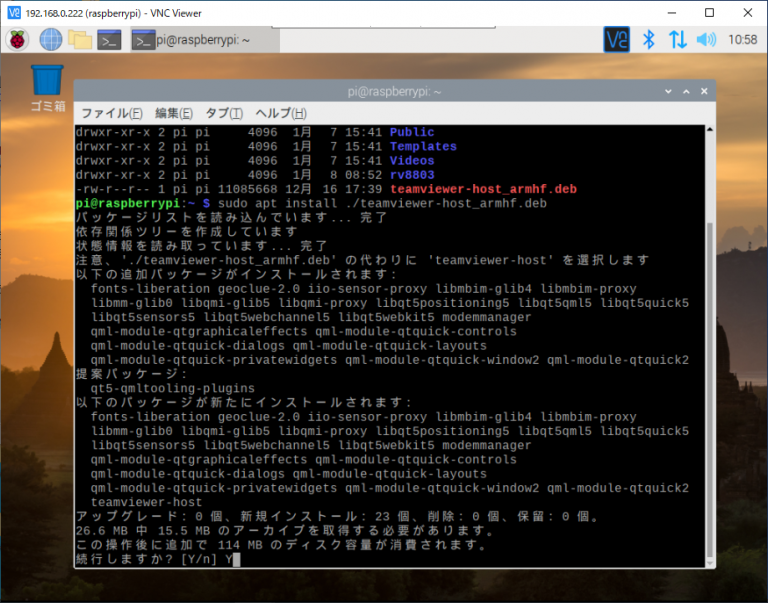
Task: Click the qt5-qmltooling-plugins suggested package
Action: click(x=172, y=388)
